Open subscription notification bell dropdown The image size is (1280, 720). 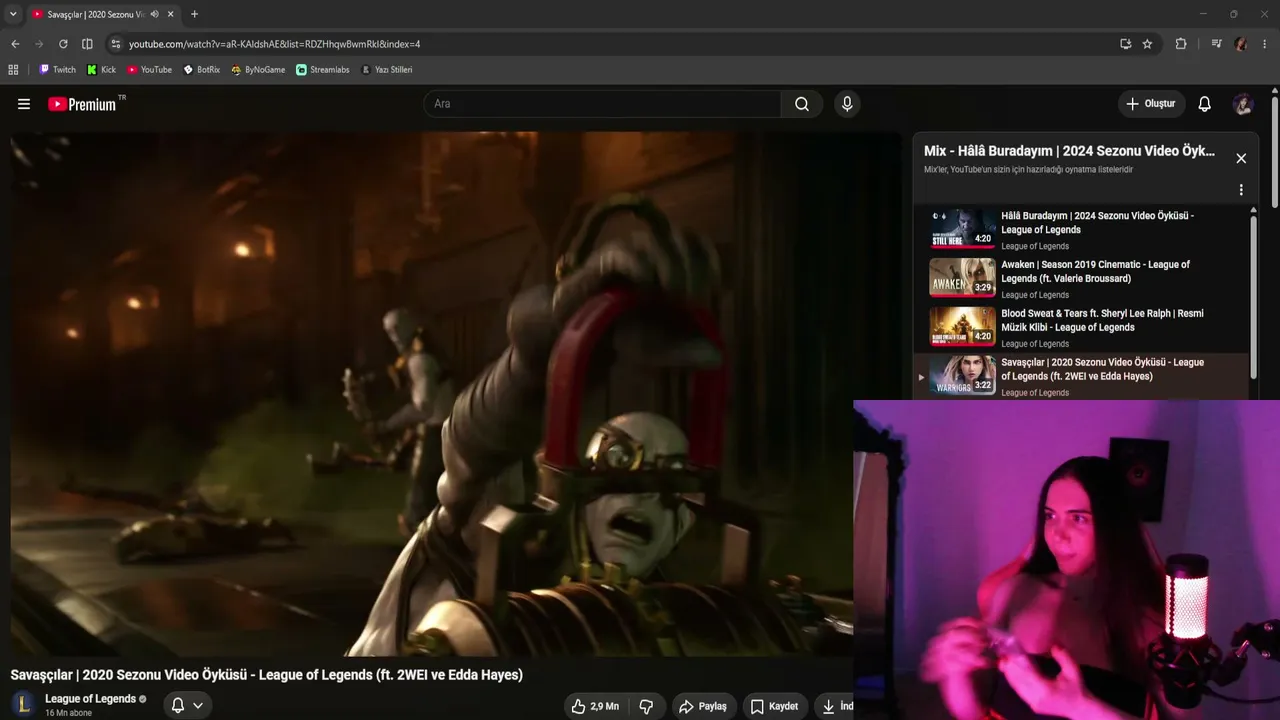(187, 705)
